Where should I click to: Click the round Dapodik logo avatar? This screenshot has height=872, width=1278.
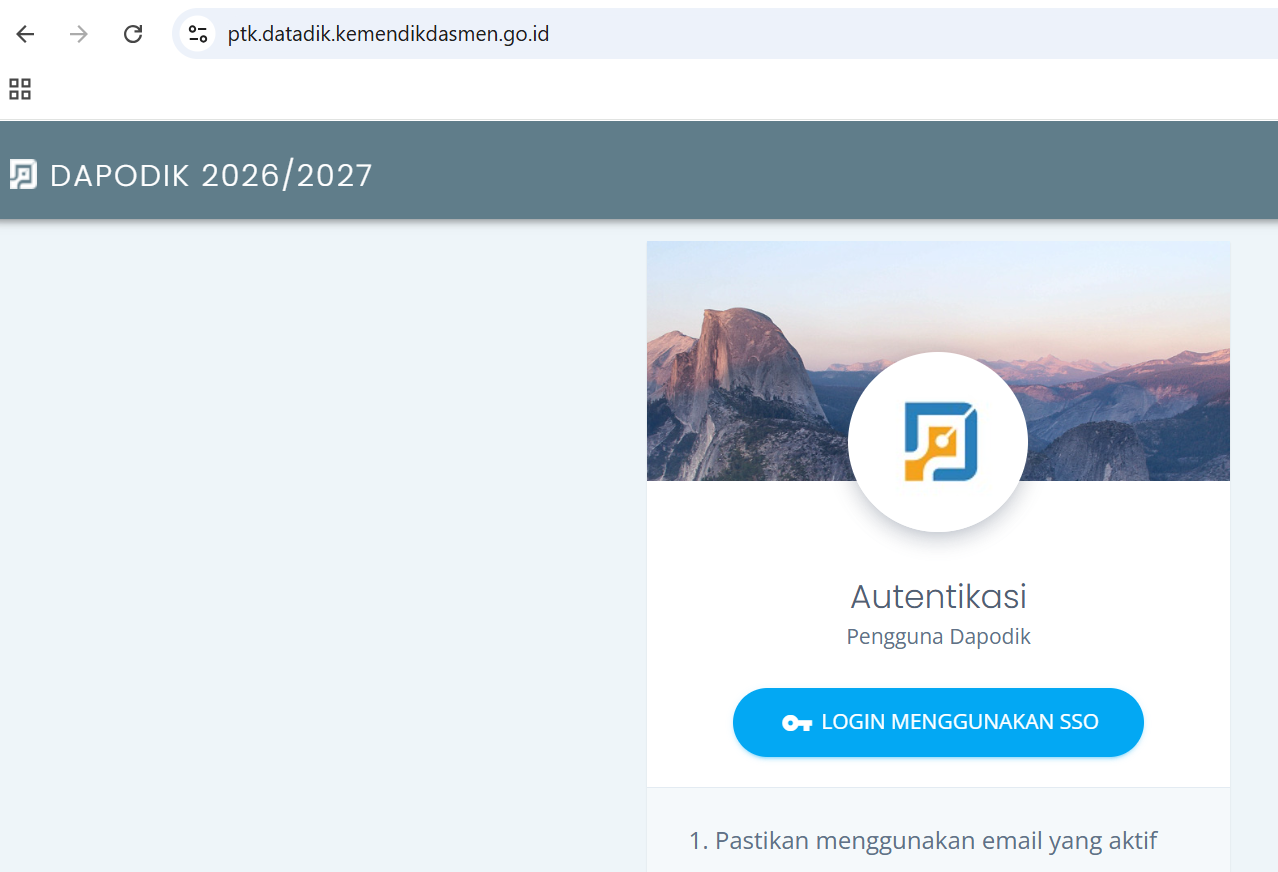938,442
